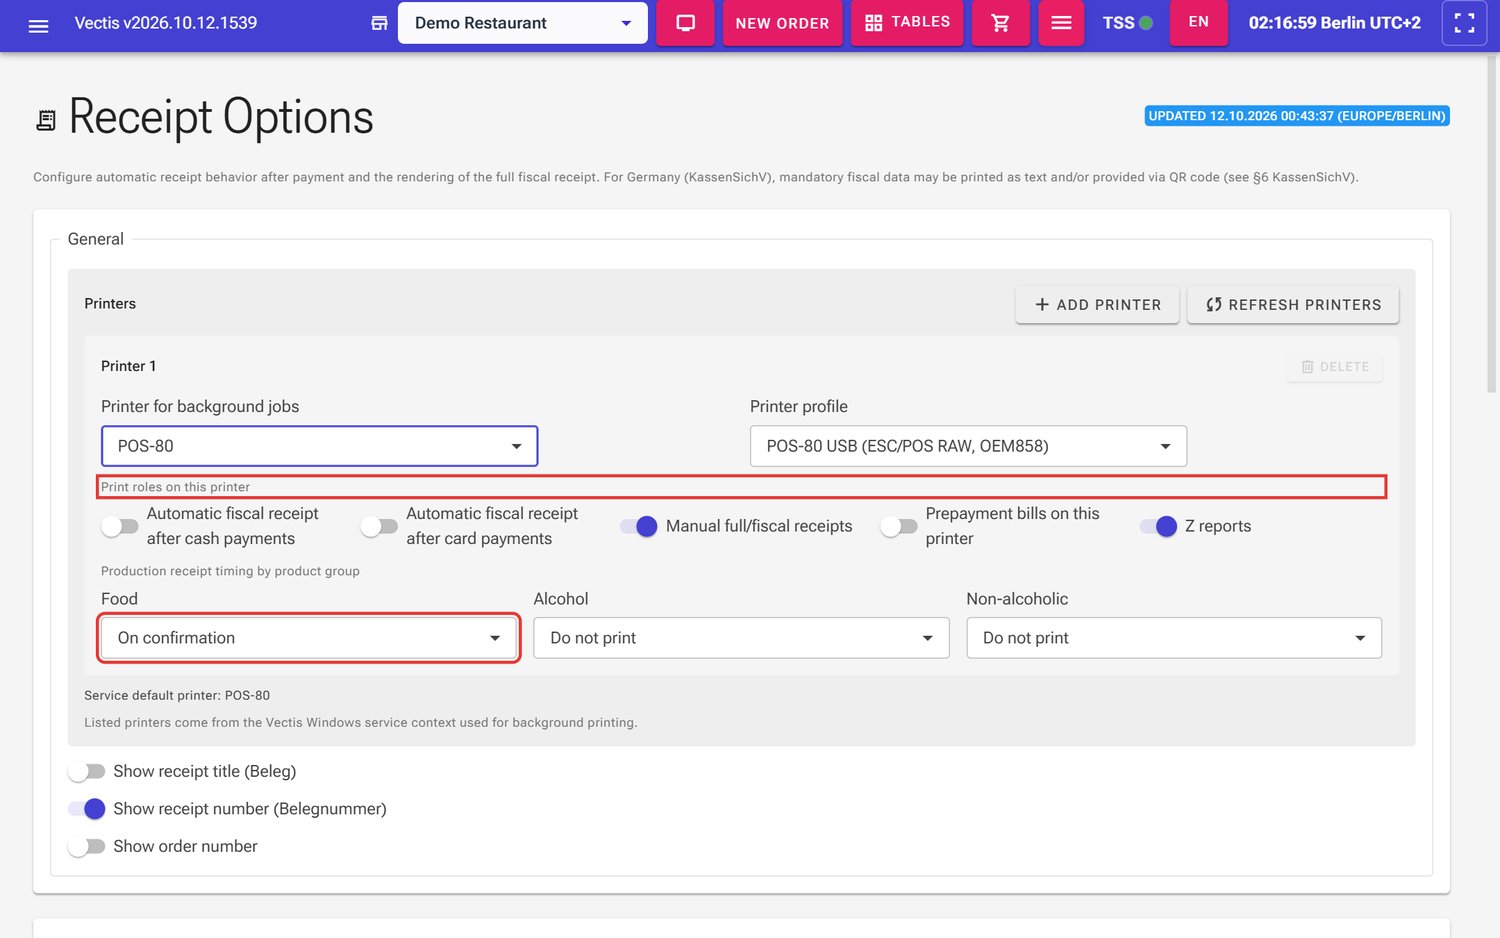Click the 'Receipt Options' page title
Image resolution: width=1500 pixels, height=938 pixels.
tap(221, 117)
